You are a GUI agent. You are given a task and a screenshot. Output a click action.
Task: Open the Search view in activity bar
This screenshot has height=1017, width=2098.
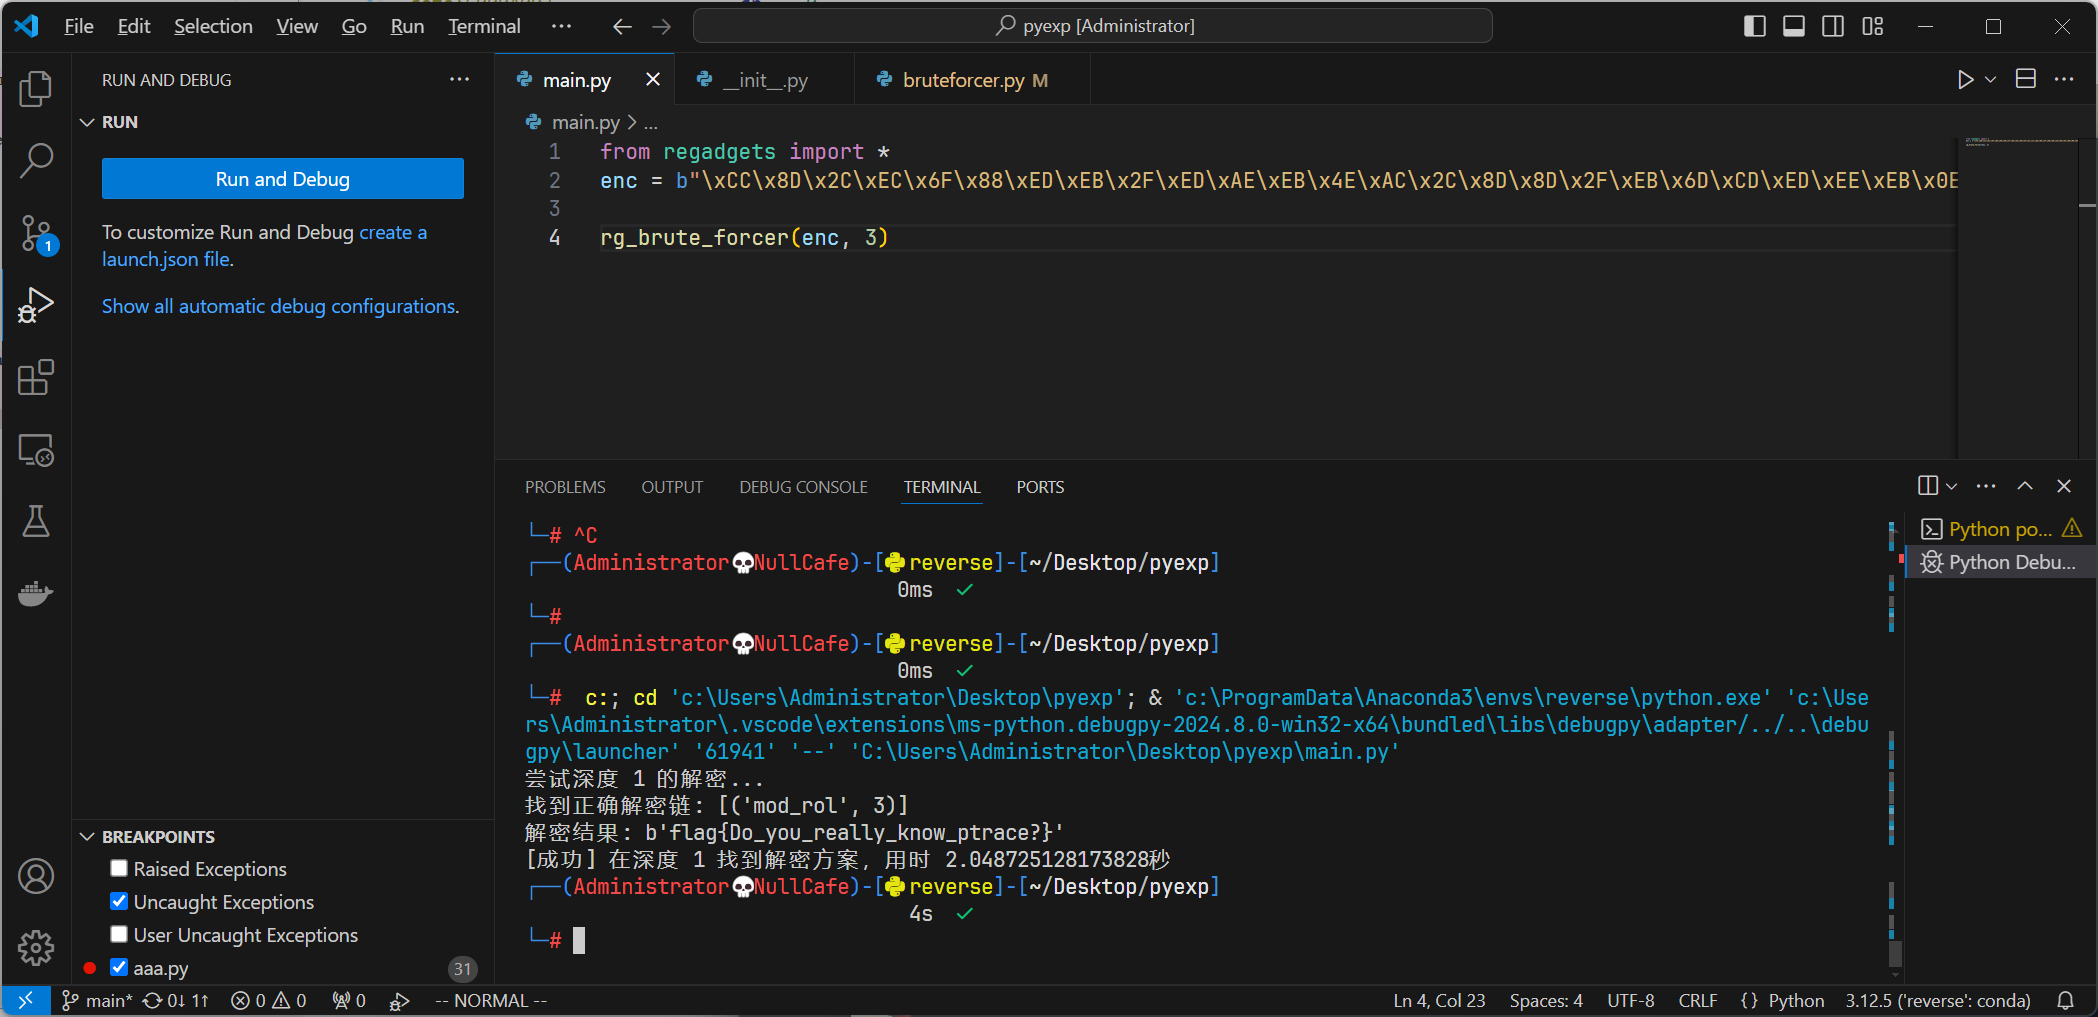pyautogui.click(x=36, y=160)
